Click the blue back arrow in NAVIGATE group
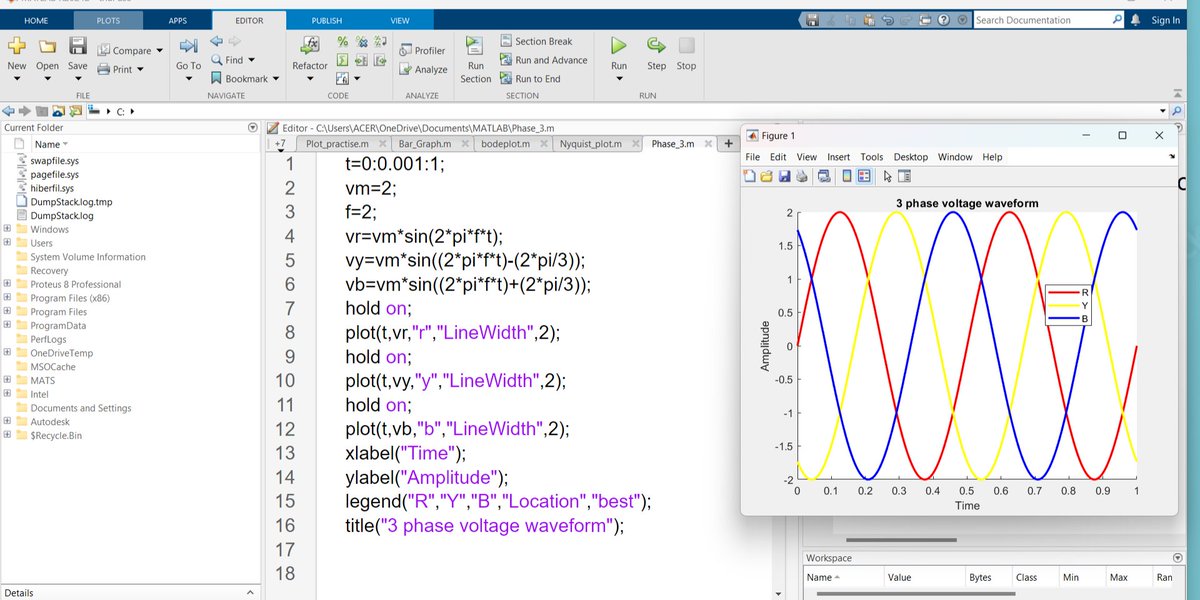 click(216, 41)
